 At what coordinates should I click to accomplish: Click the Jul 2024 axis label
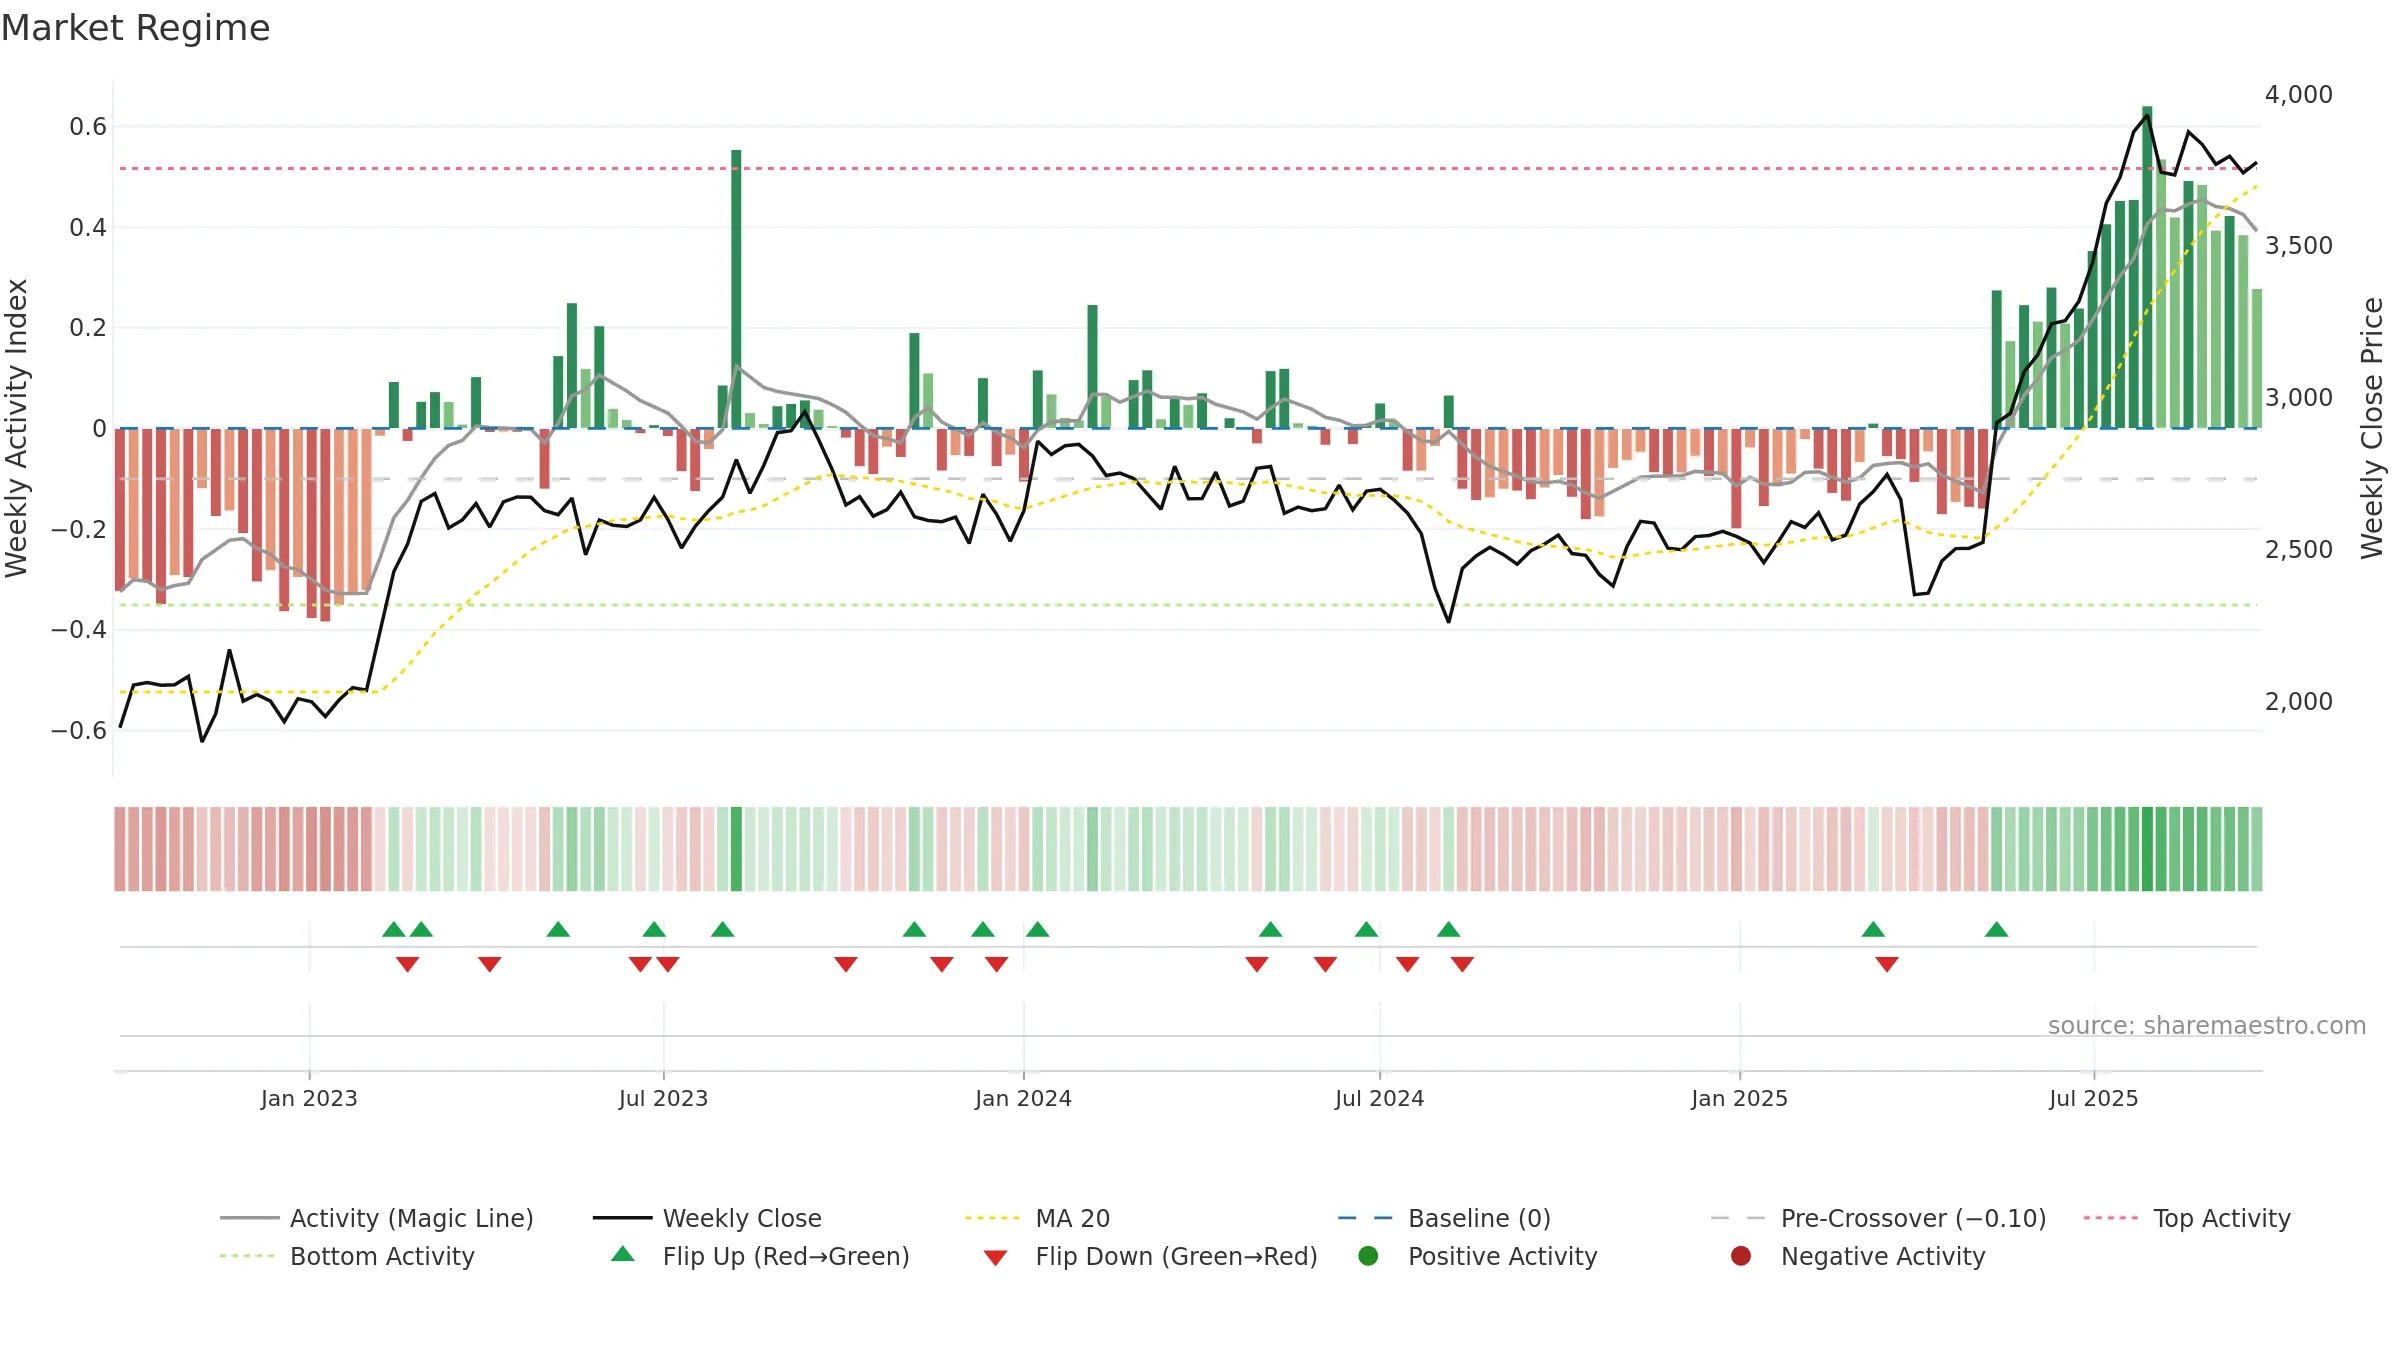tap(1379, 1098)
